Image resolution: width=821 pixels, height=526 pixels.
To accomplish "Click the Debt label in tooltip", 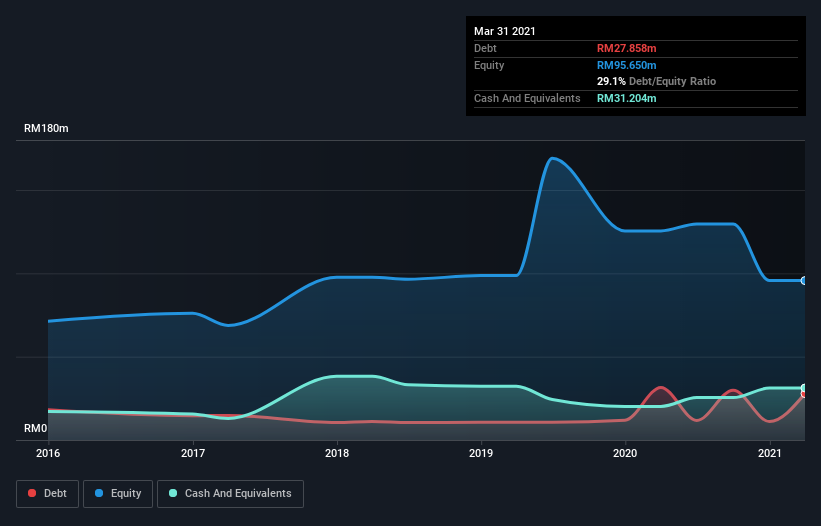I will coord(485,48).
